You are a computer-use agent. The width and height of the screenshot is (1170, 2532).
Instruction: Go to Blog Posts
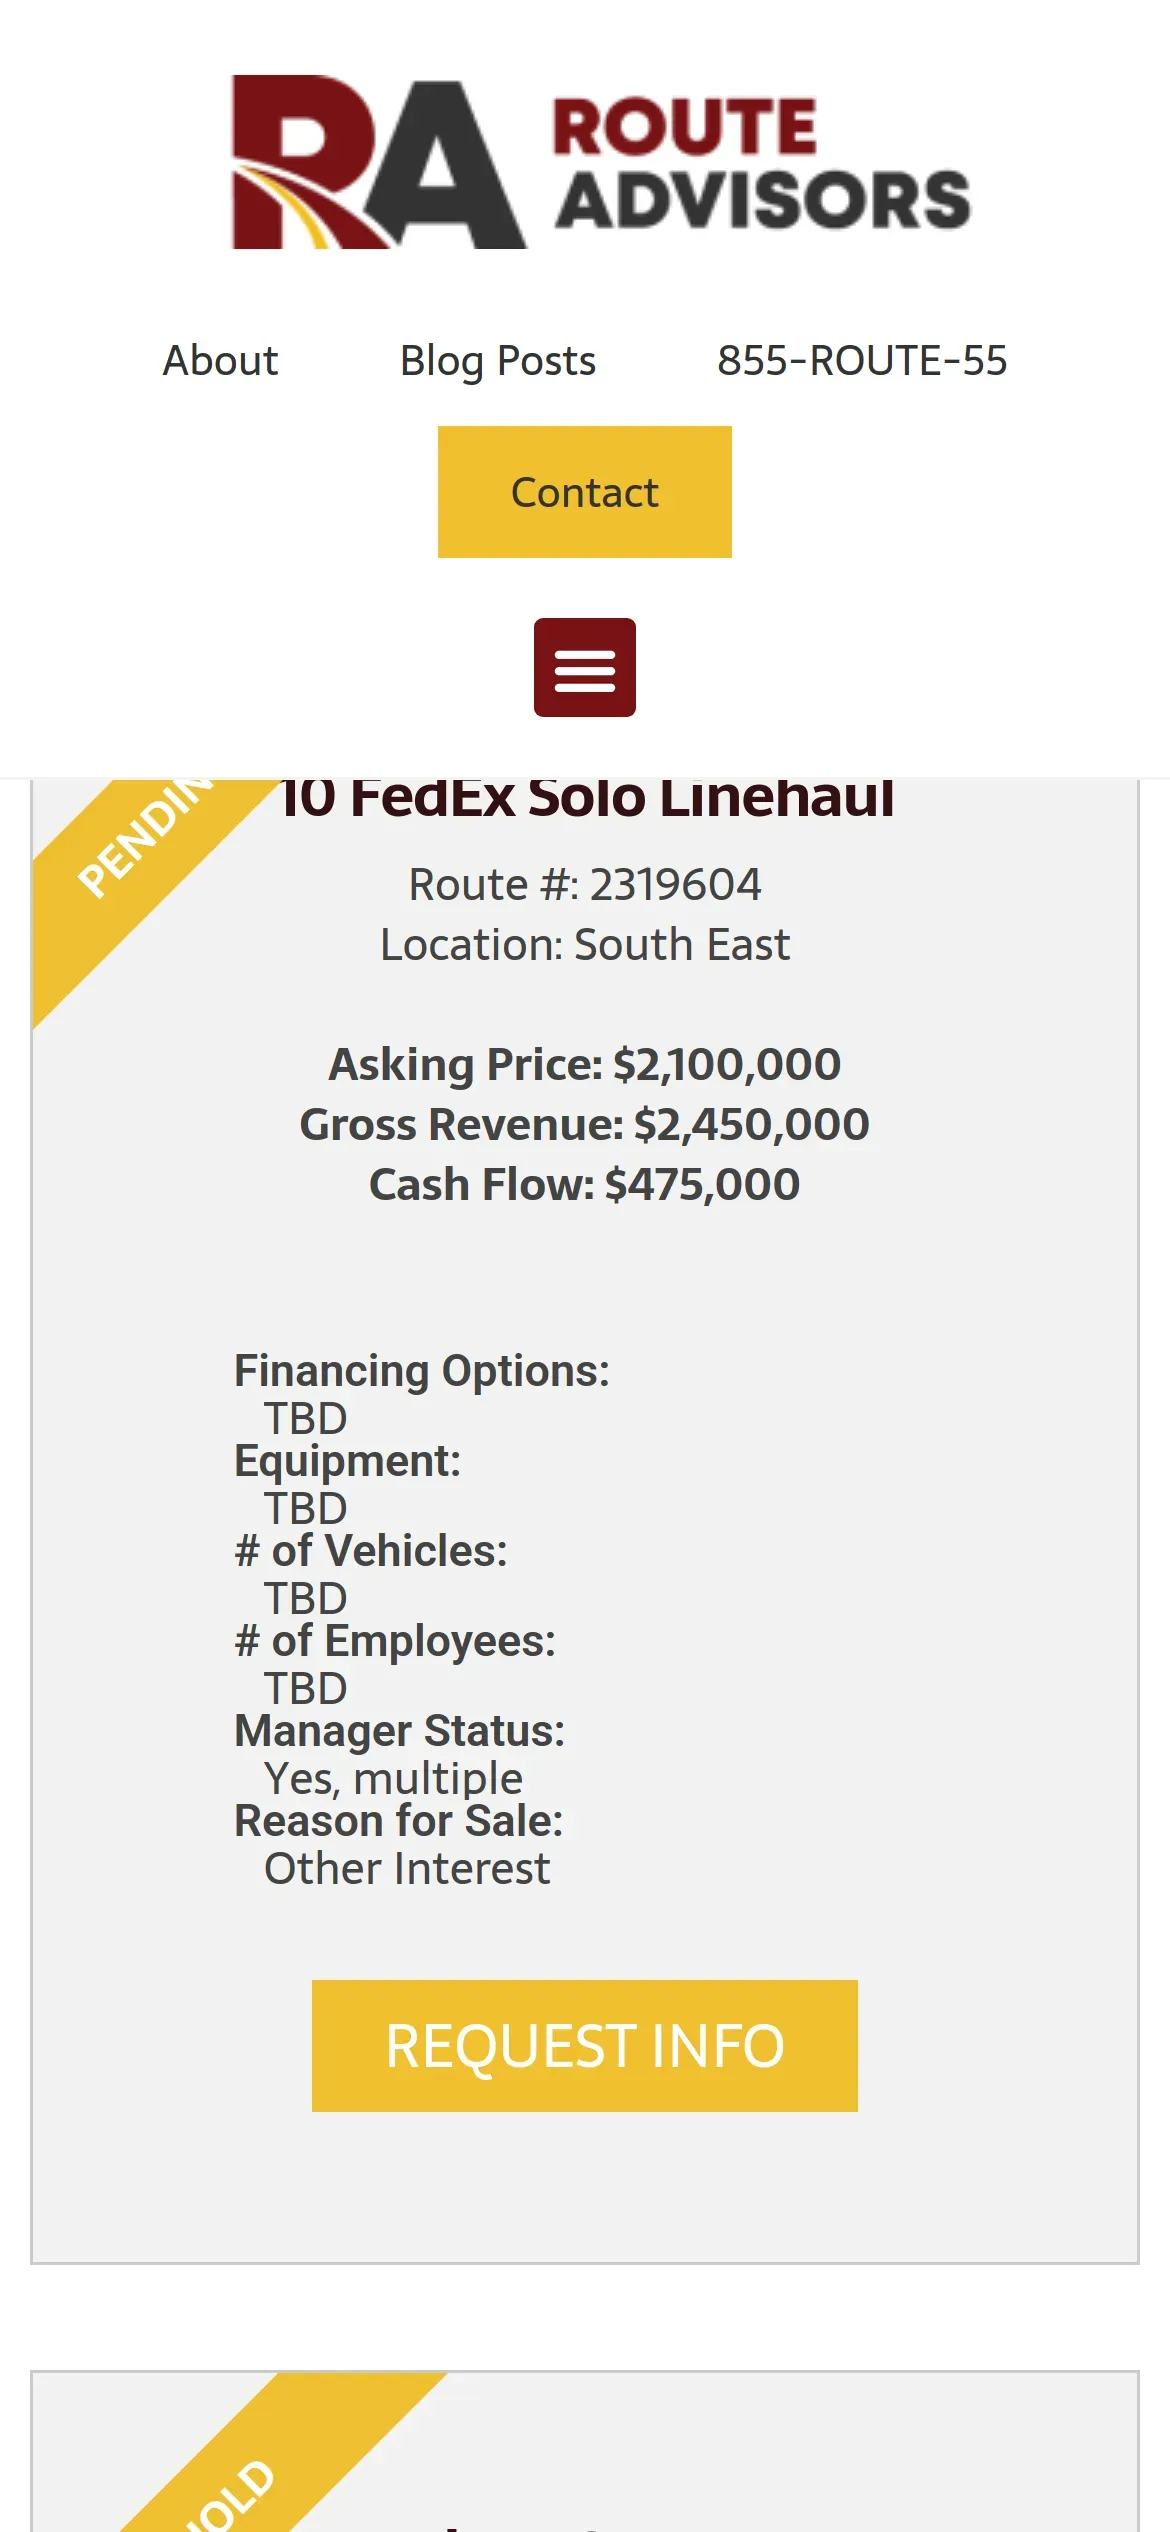497,361
